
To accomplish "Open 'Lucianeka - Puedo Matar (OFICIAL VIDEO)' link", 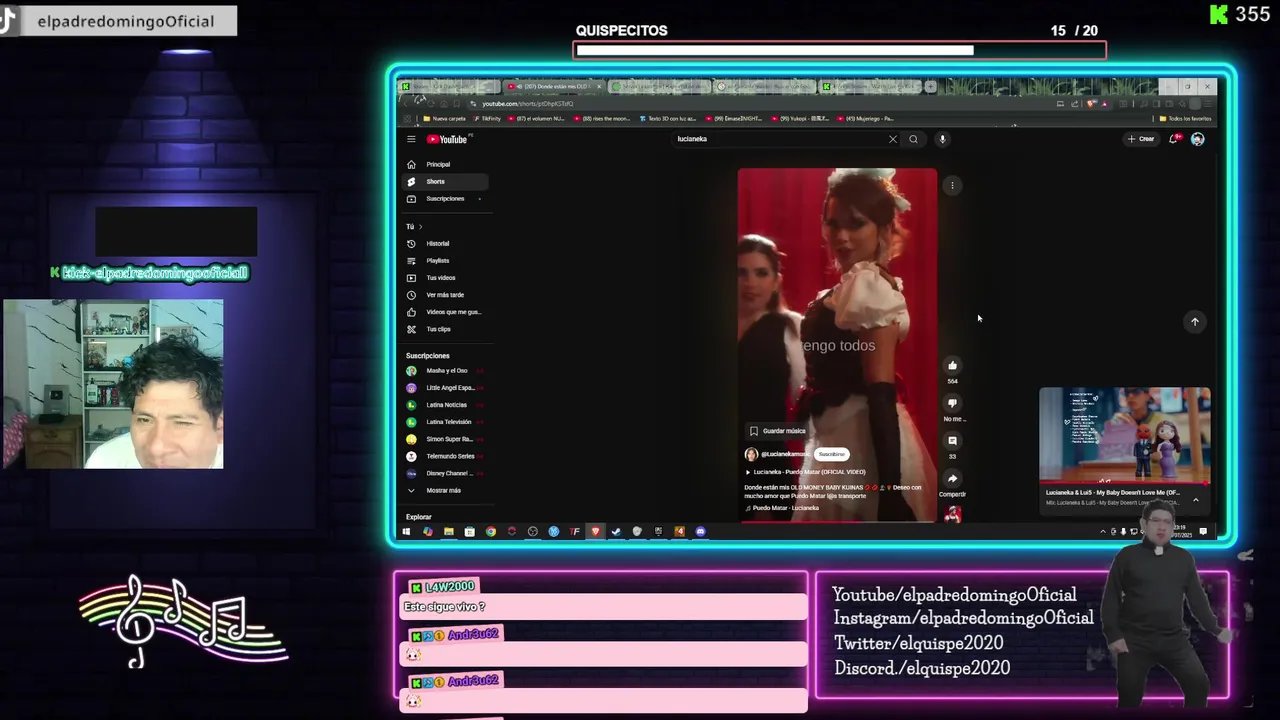I will pos(809,472).
